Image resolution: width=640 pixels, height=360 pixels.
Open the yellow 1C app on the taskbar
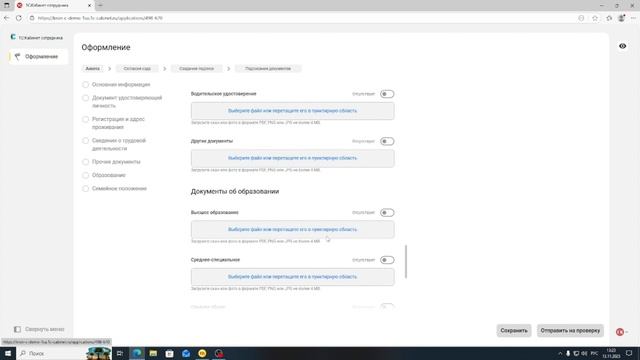click(x=202, y=353)
